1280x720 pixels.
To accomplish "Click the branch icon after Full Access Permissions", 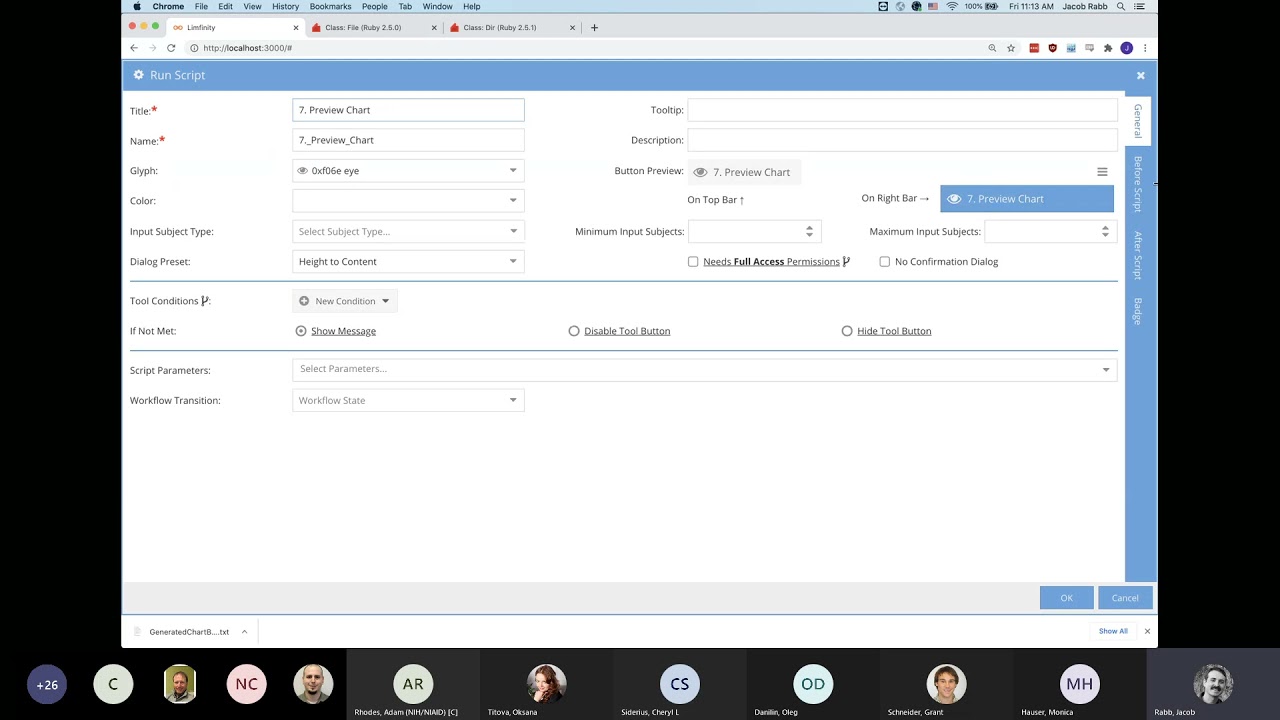I will pos(846,262).
